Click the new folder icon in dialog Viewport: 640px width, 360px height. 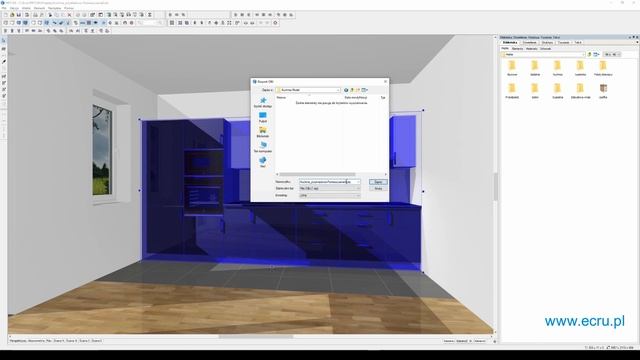(x=358, y=90)
